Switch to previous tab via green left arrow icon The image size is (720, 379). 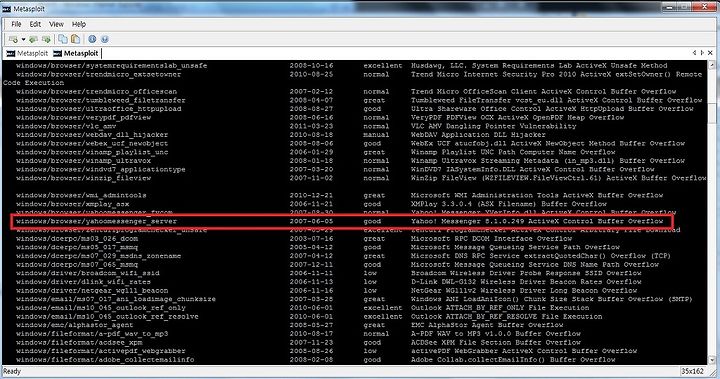(33, 40)
